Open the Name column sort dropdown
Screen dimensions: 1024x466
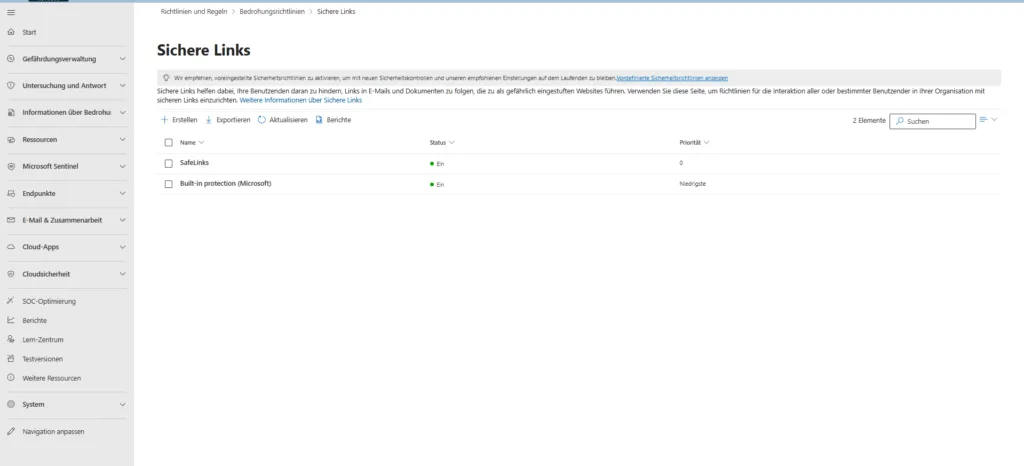tap(201, 142)
